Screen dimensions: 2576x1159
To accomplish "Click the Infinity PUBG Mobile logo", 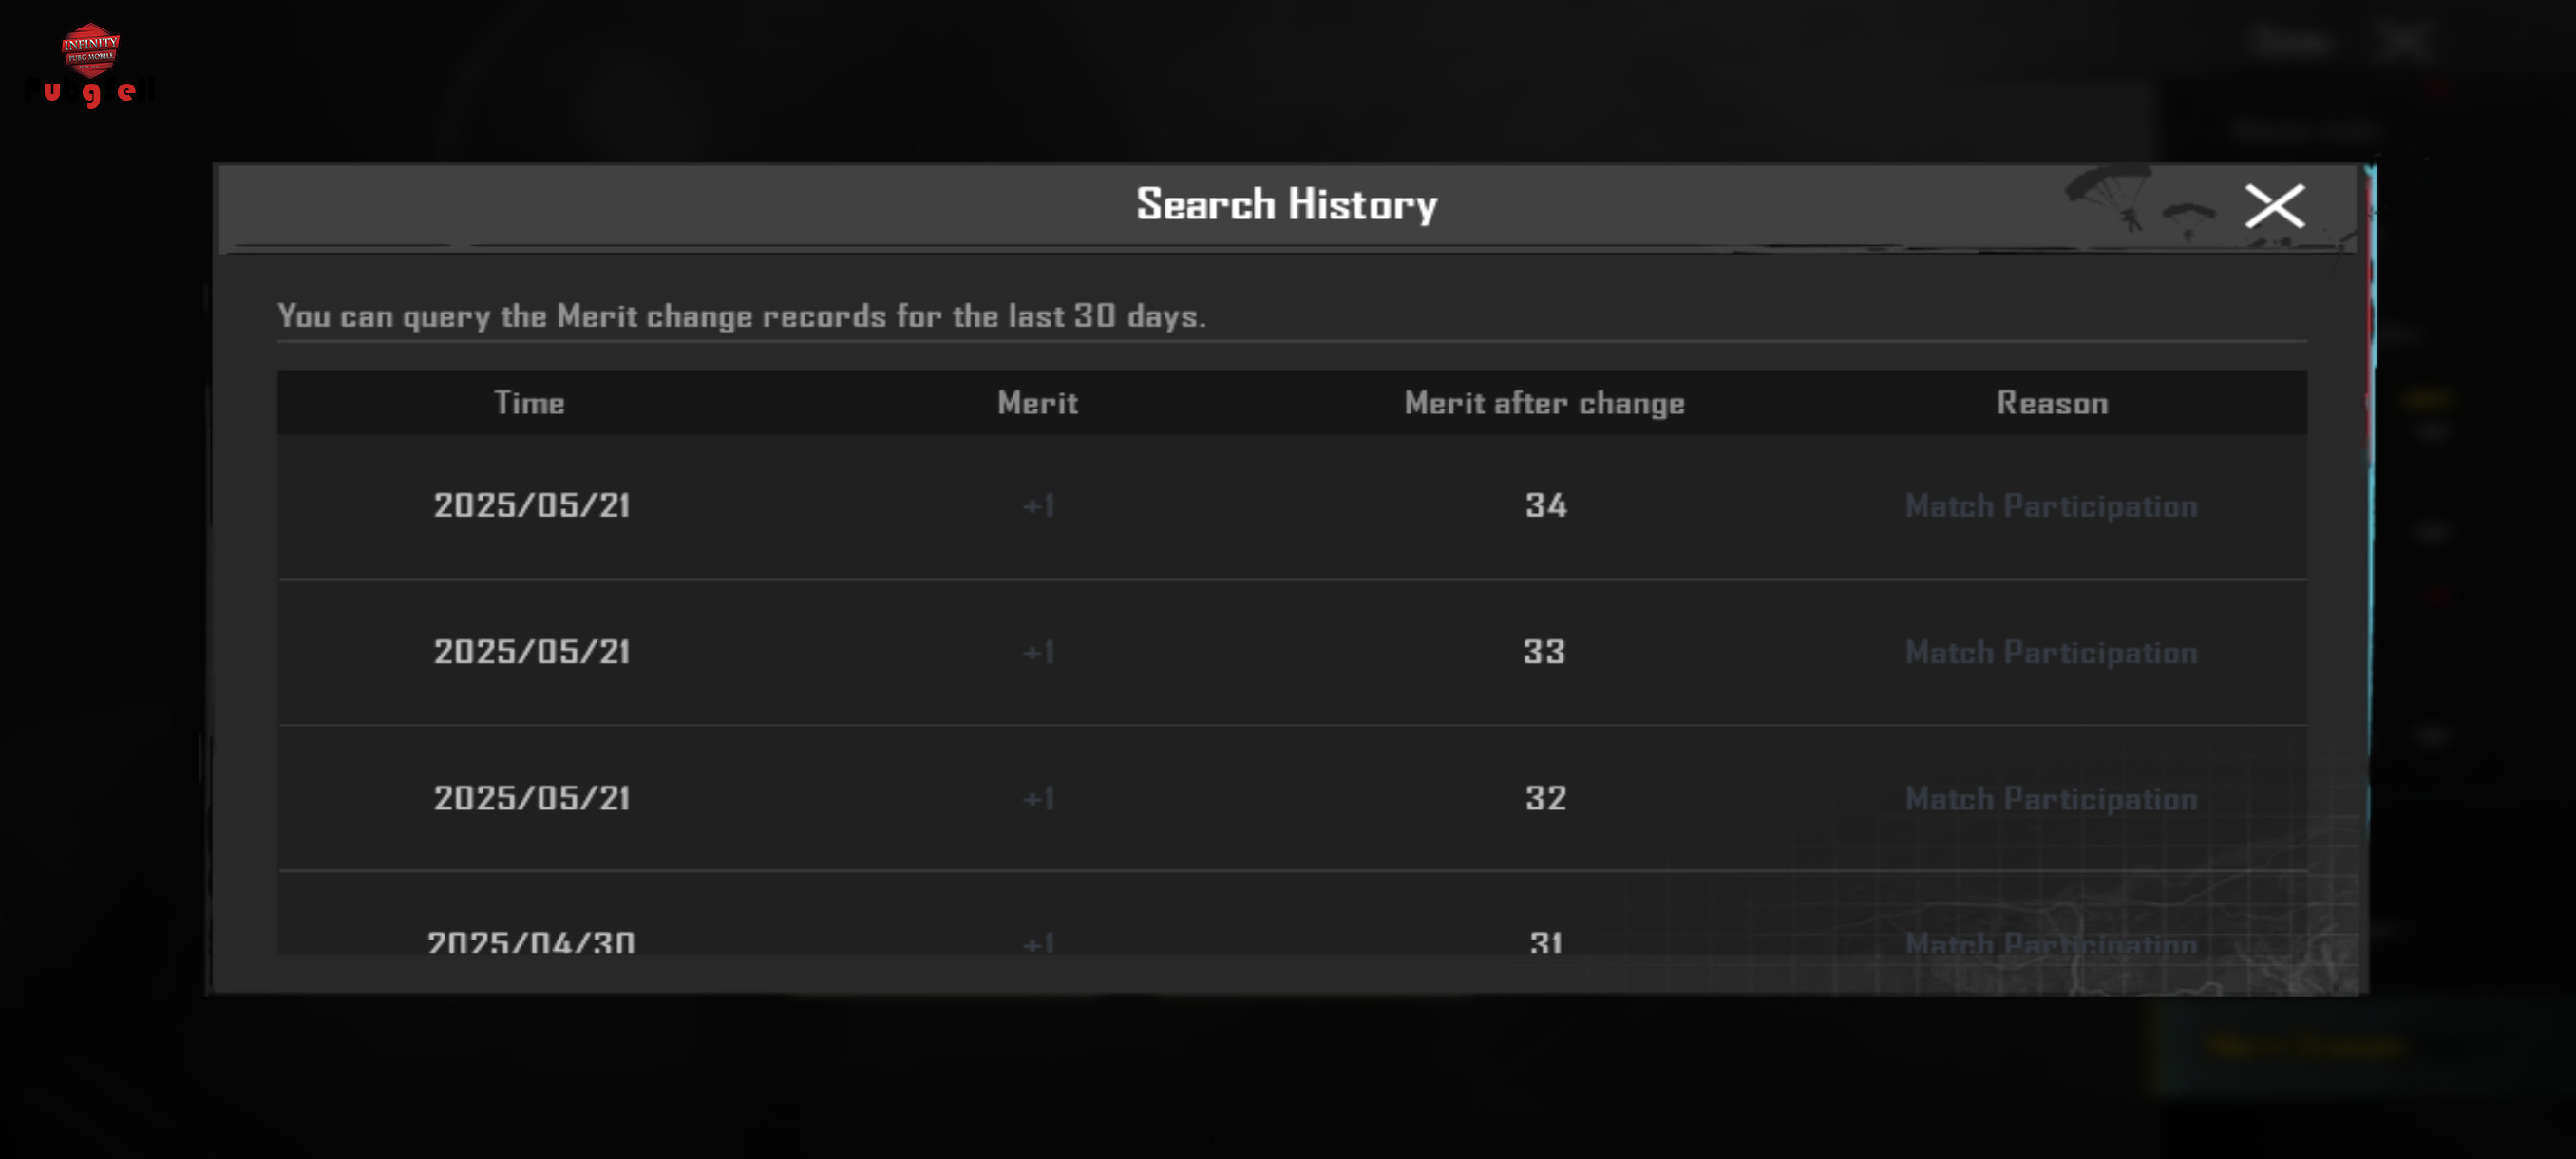I will [90, 50].
